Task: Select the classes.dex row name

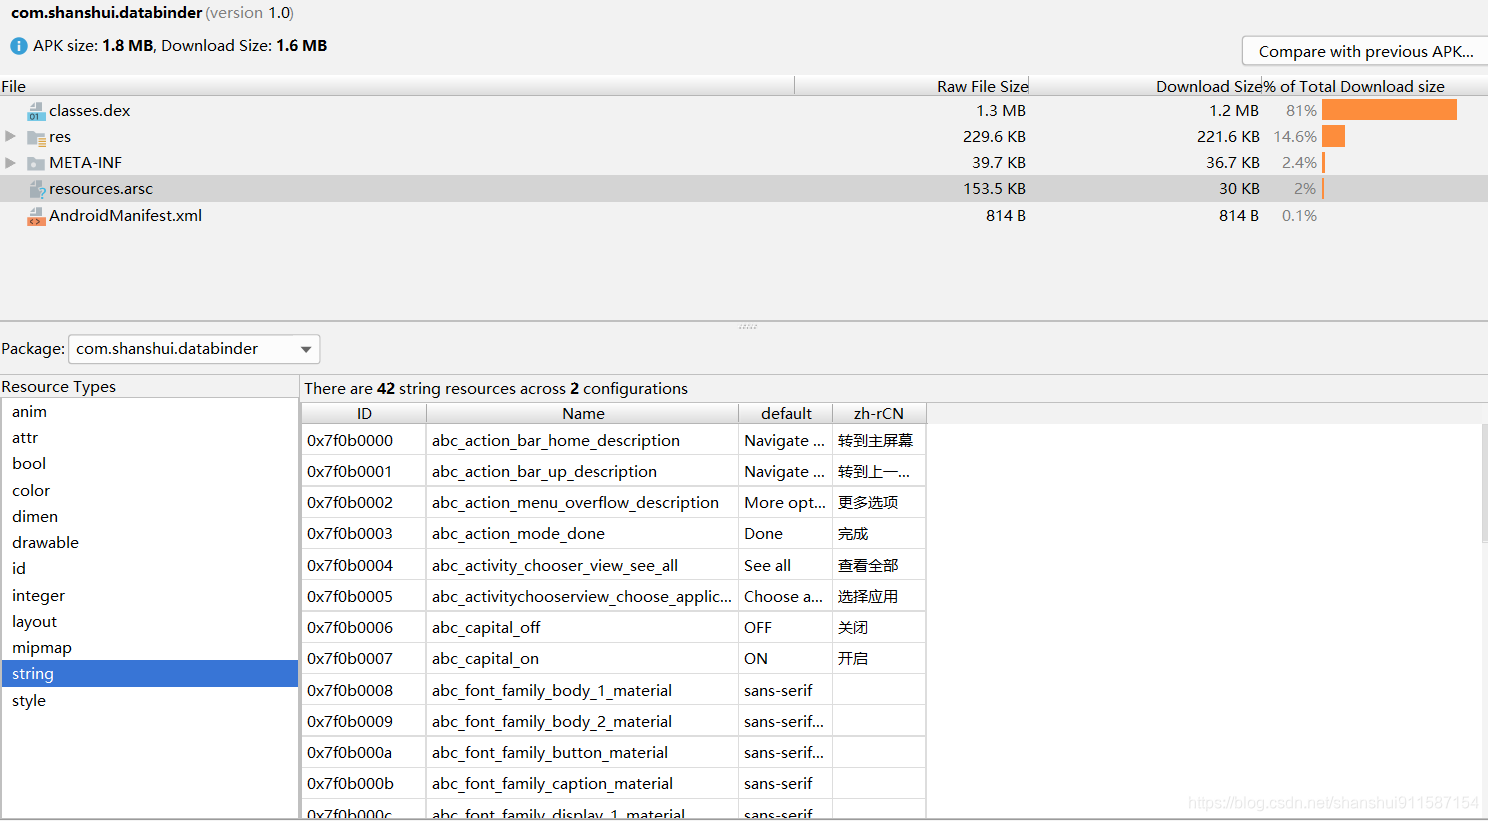Action: (x=90, y=111)
